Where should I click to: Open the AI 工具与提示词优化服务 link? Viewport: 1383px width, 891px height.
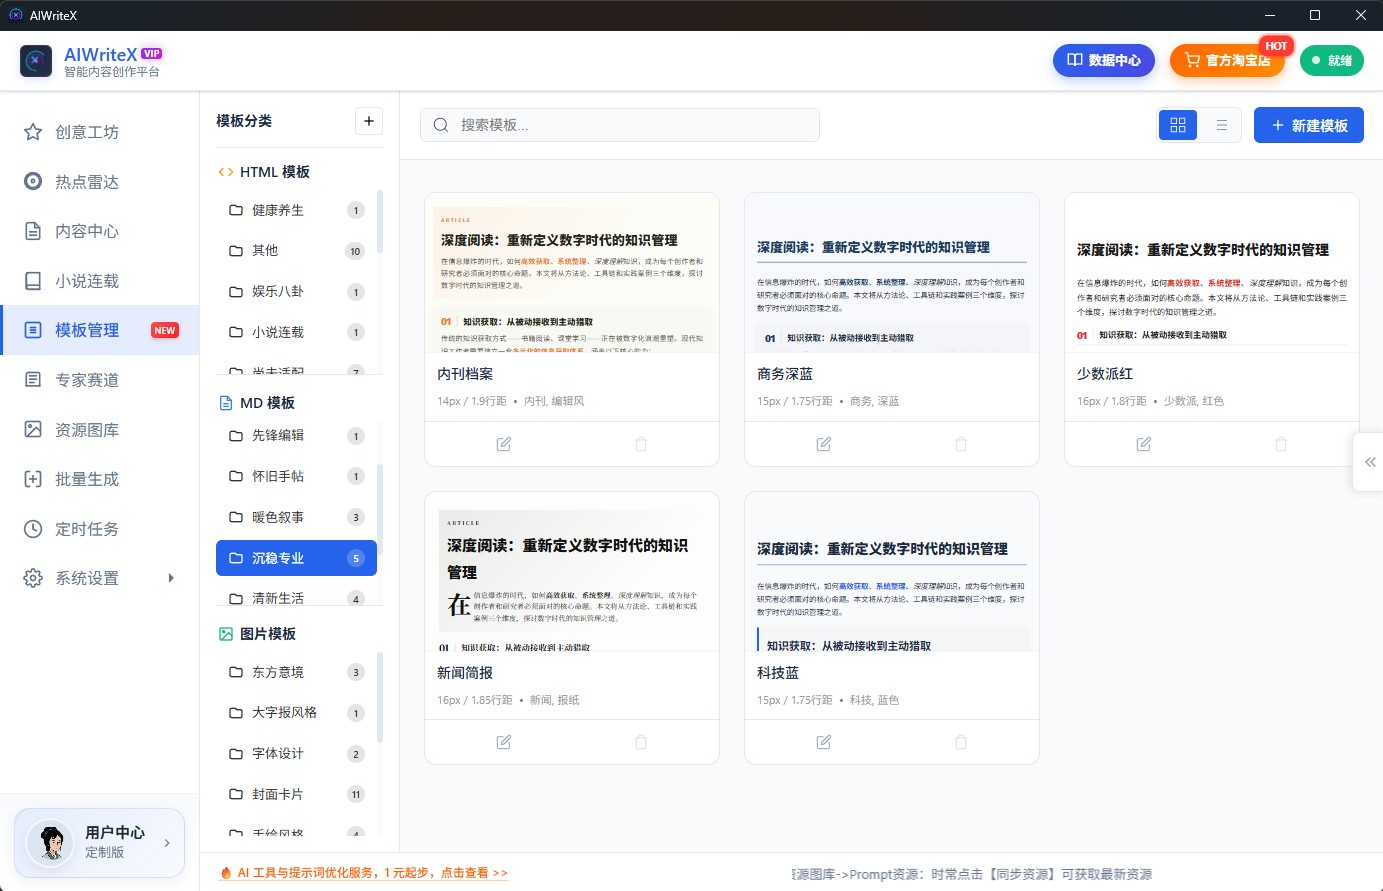[x=364, y=873]
